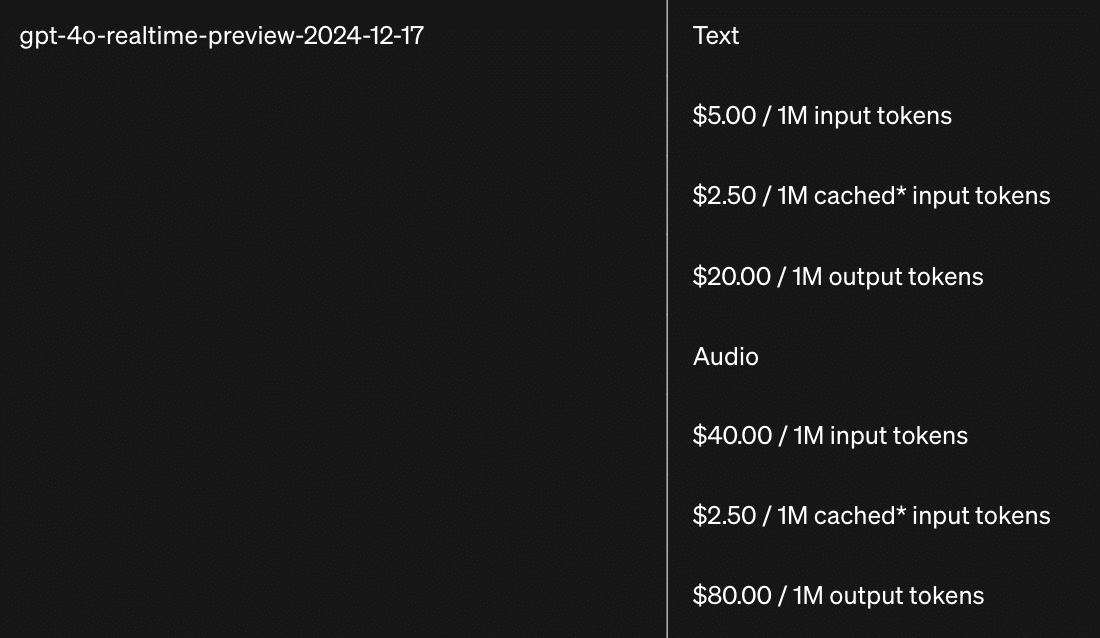Click the $20.00 text output price

pyautogui.click(x=731, y=277)
